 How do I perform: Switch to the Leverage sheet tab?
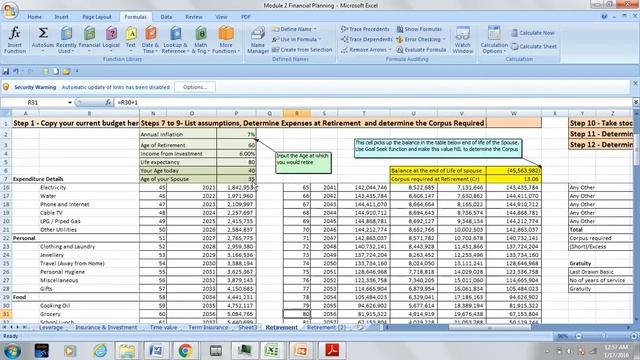point(51,327)
